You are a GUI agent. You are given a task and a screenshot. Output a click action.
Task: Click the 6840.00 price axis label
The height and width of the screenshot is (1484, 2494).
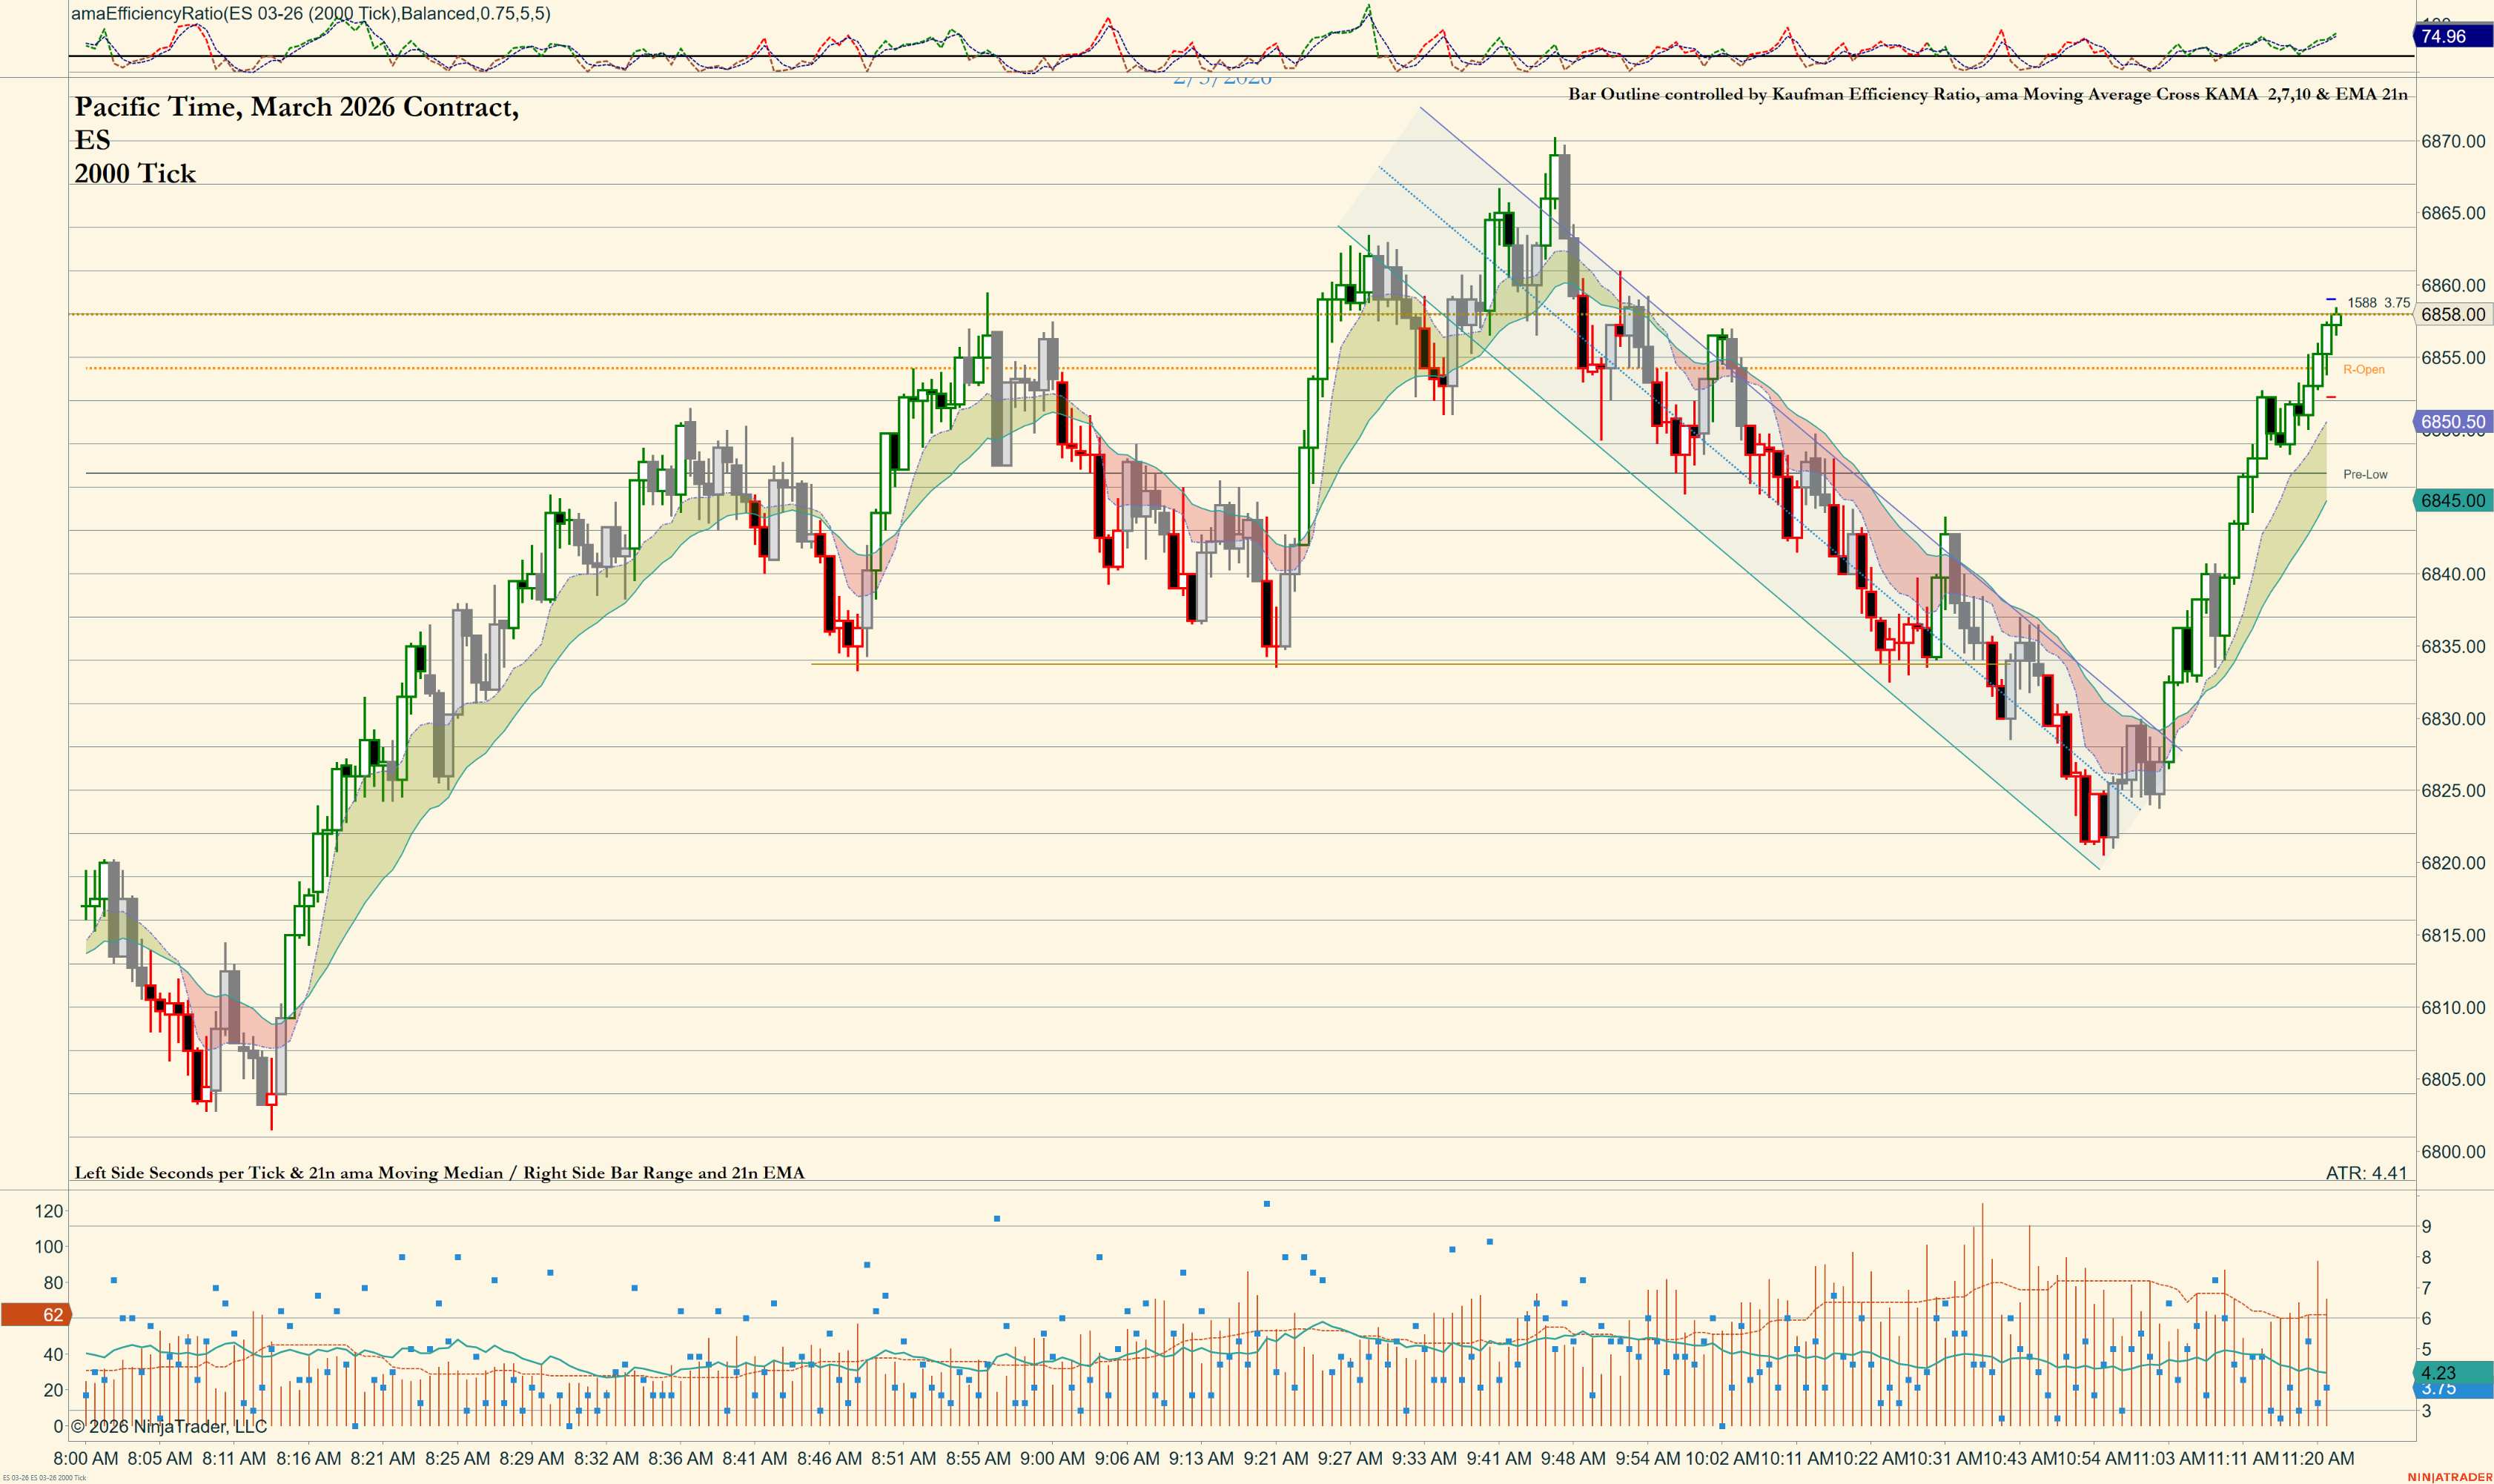tap(2452, 574)
